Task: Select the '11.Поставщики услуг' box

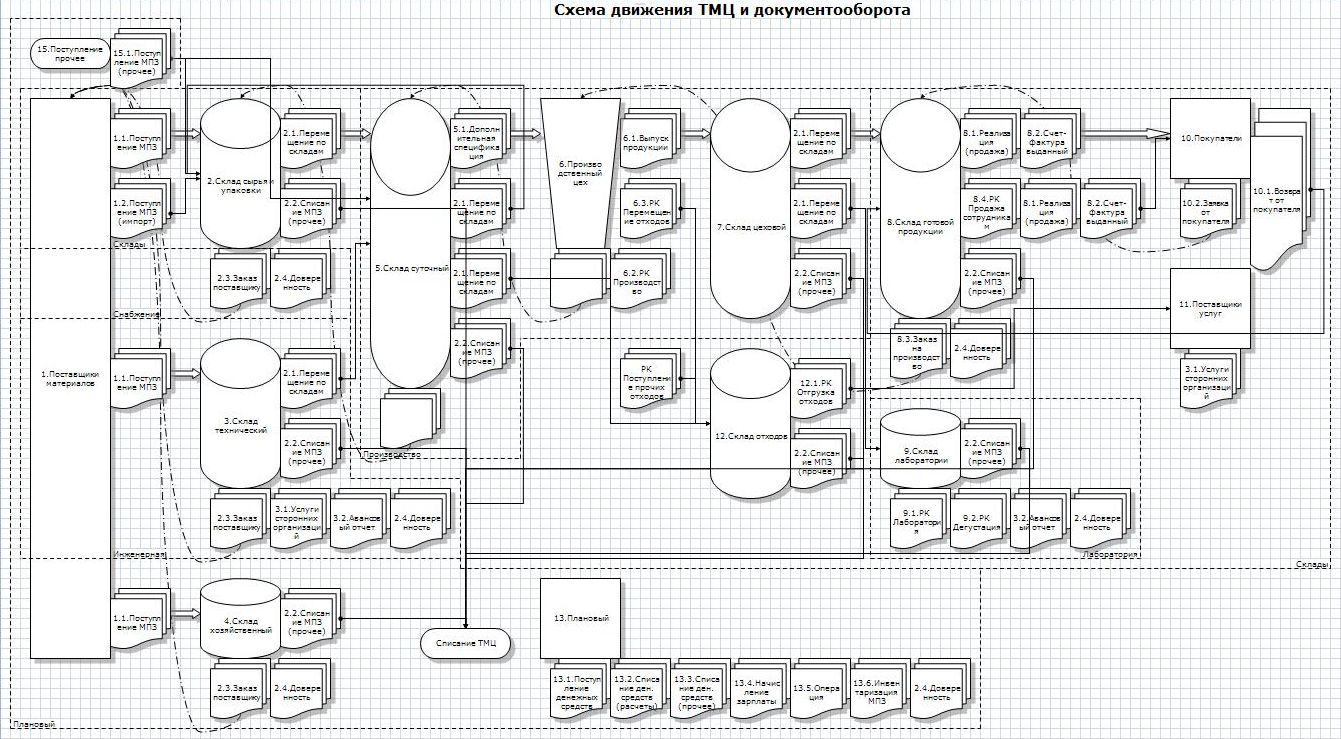Action: [x=1210, y=308]
